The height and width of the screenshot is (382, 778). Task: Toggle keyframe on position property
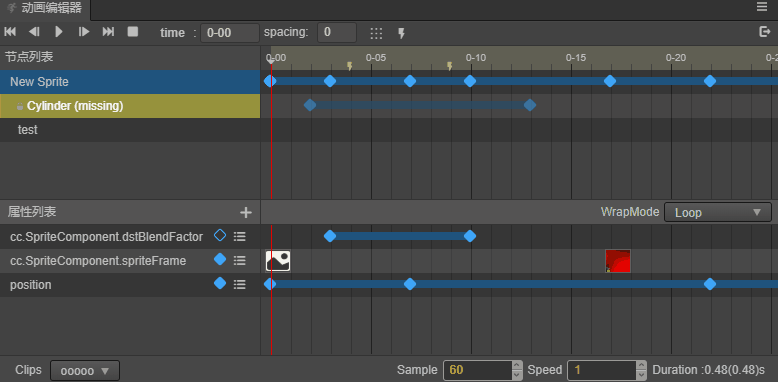[220, 283]
